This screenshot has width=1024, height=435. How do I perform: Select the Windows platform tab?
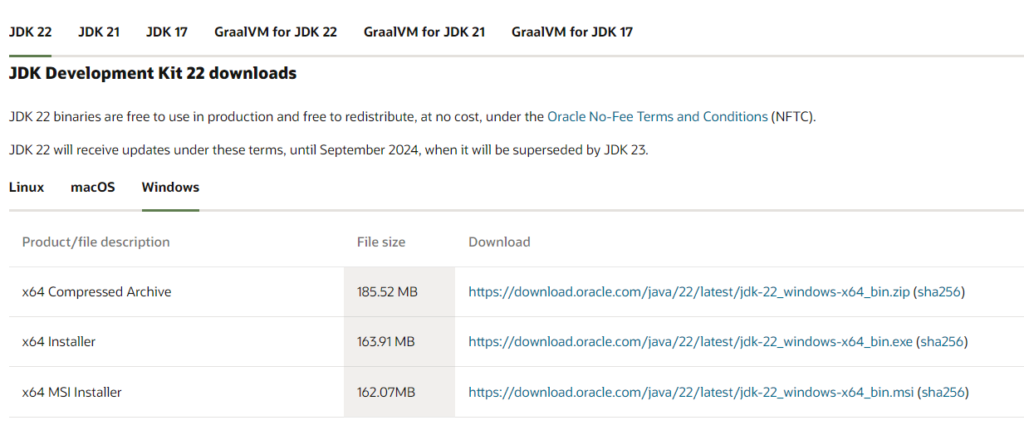(x=170, y=187)
